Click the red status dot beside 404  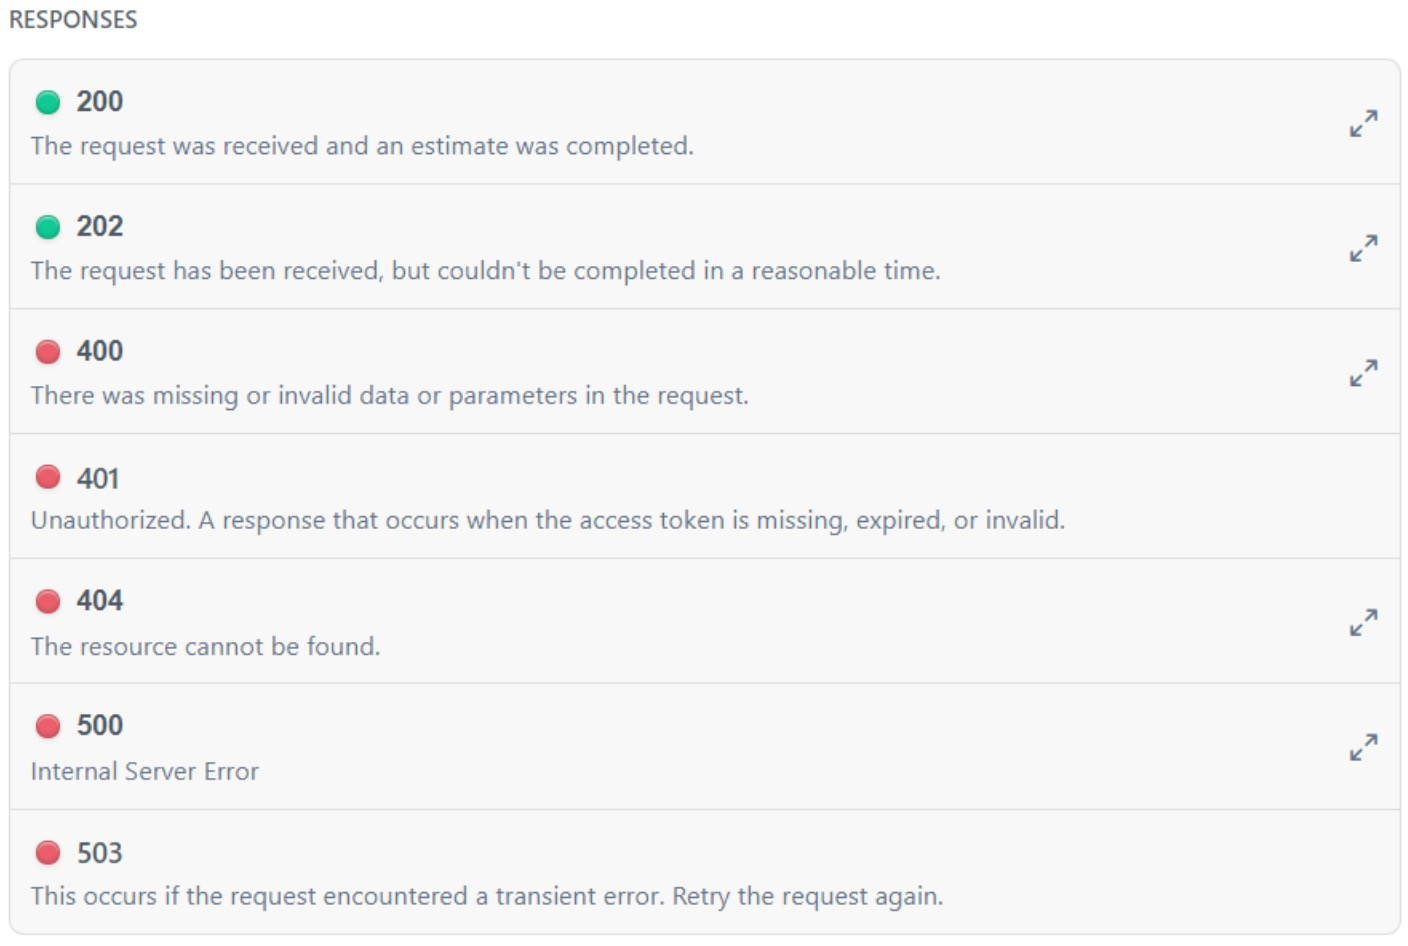tap(48, 601)
